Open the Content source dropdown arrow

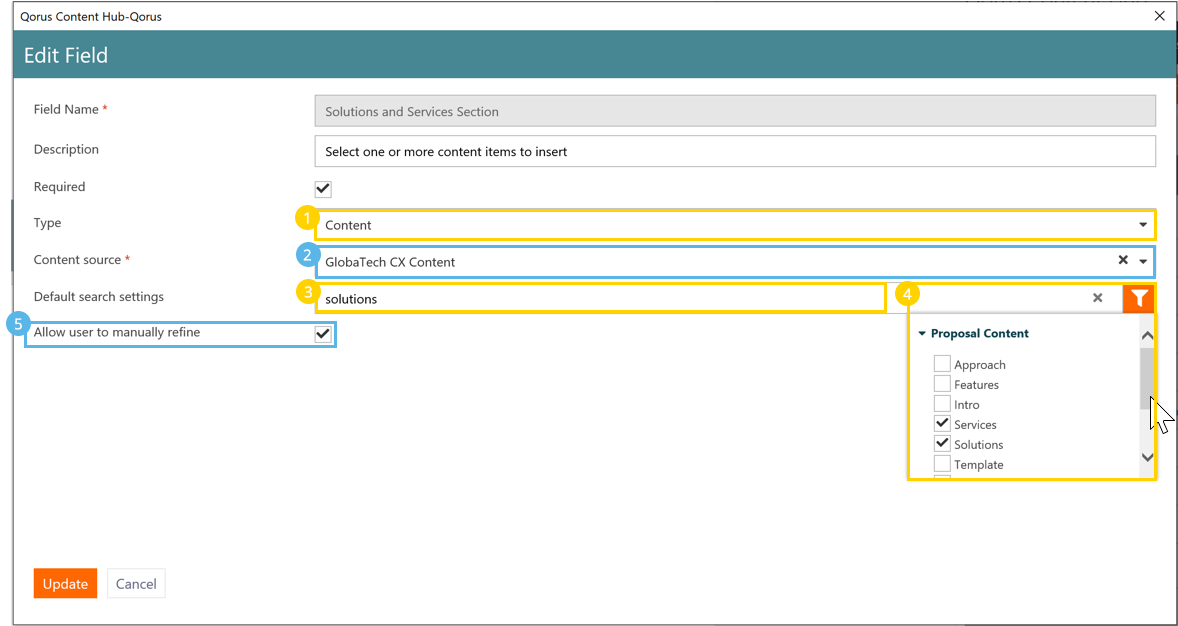(1143, 262)
